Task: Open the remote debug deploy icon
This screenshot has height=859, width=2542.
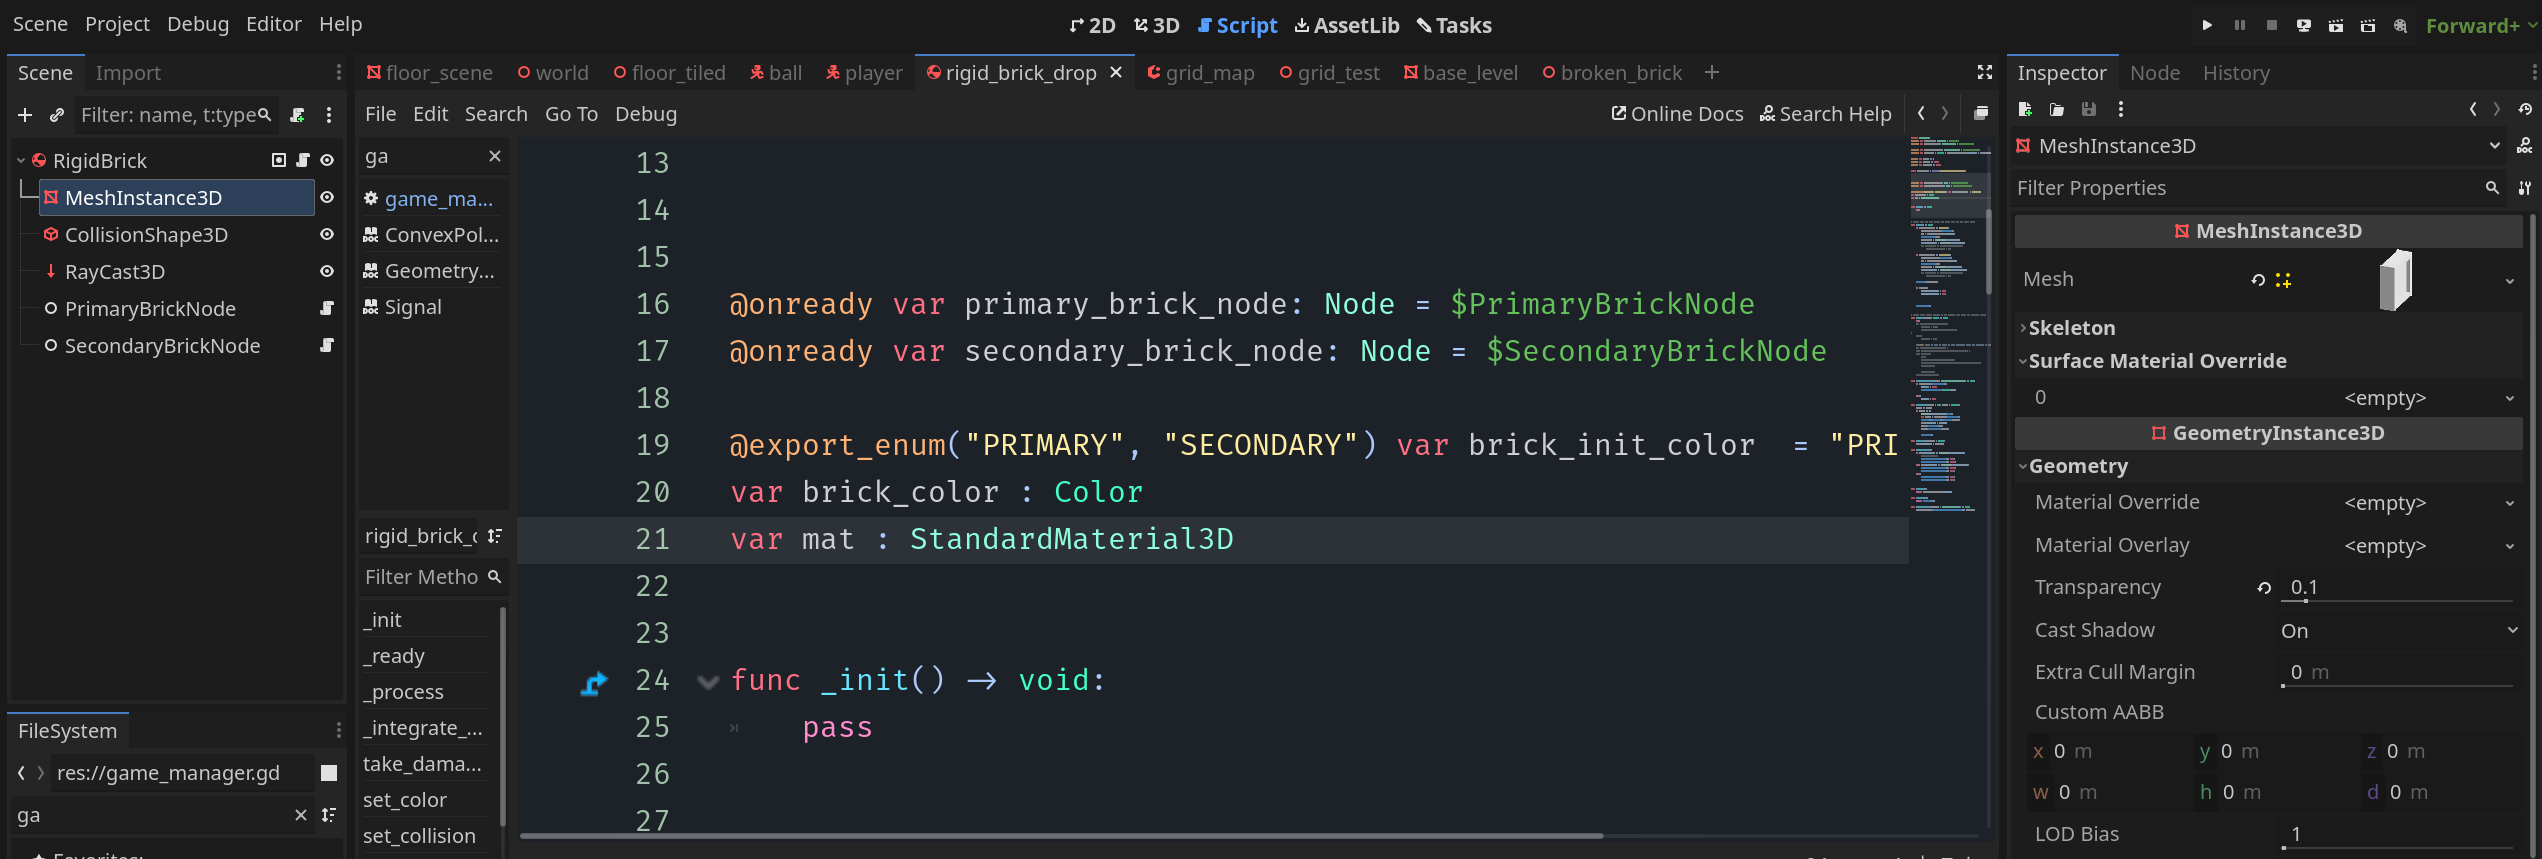Action: (2304, 25)
